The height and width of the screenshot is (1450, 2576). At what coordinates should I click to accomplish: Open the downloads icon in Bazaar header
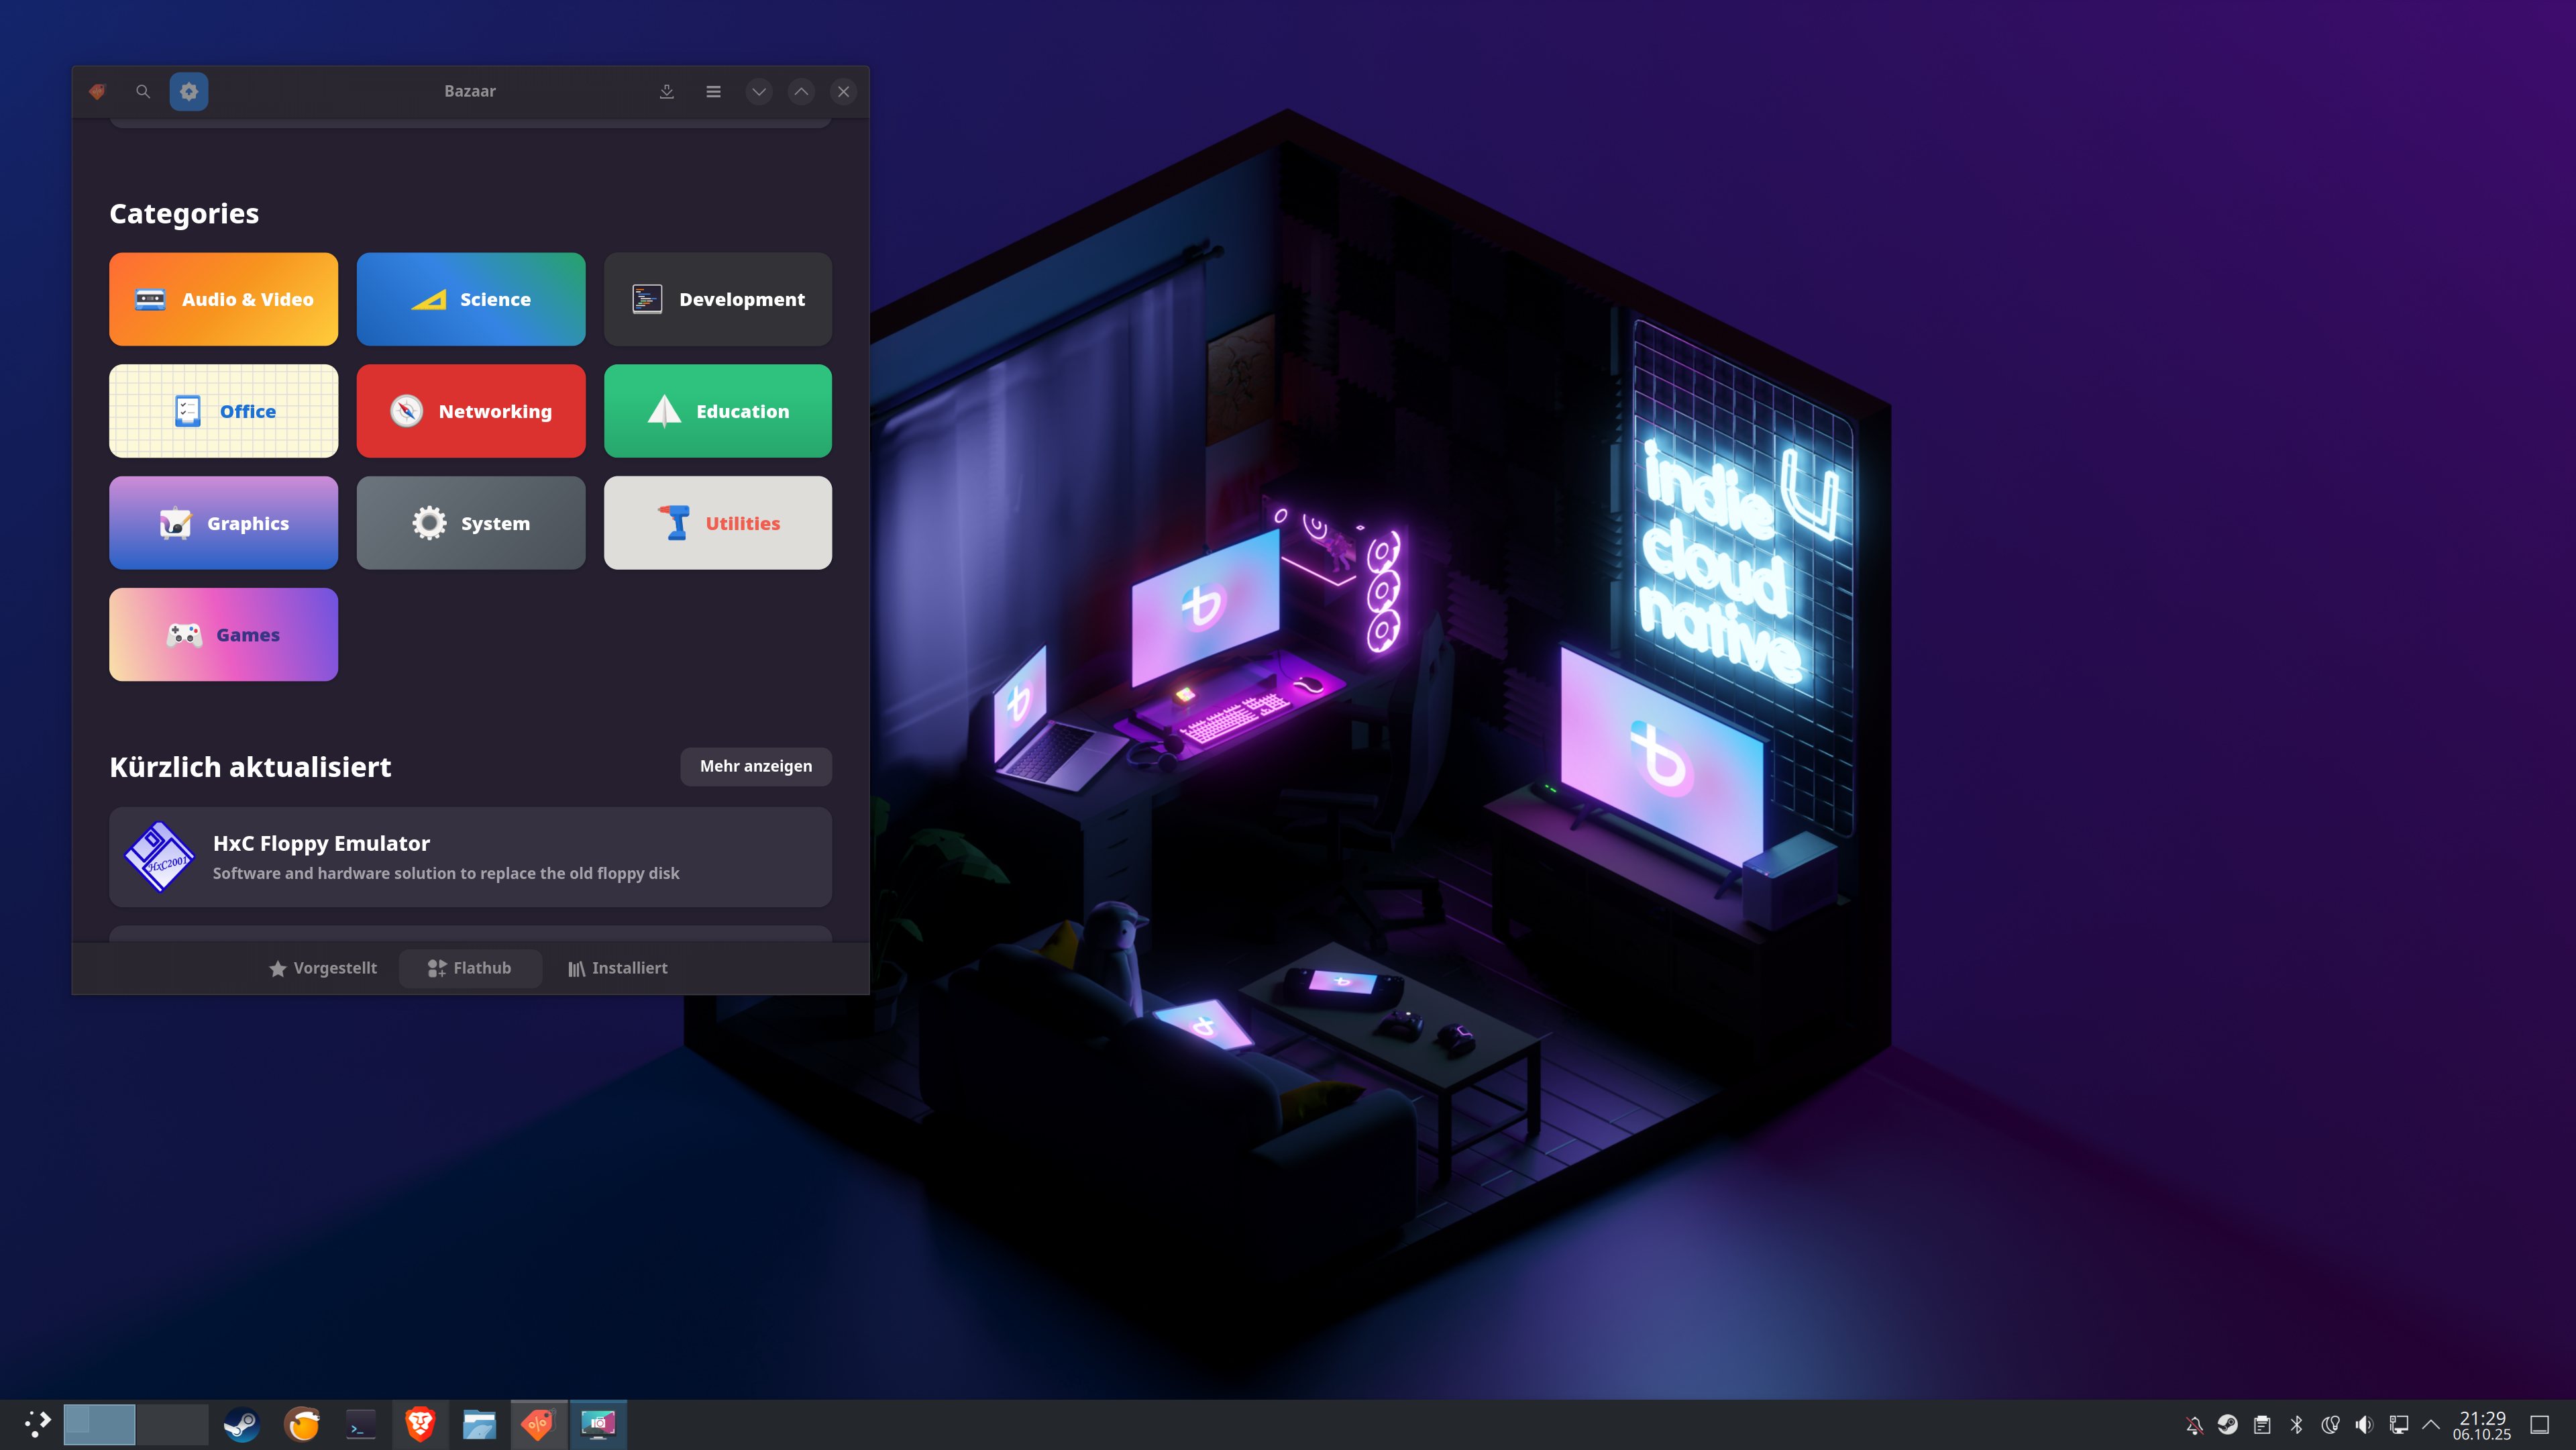coord(667,91)
